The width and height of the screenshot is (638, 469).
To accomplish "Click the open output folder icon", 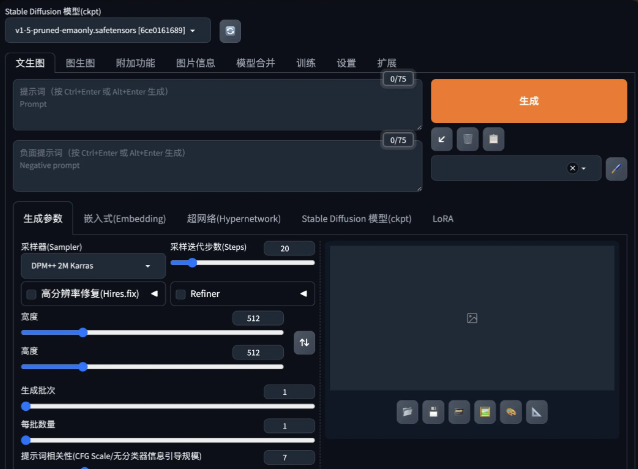I will 407,412.
